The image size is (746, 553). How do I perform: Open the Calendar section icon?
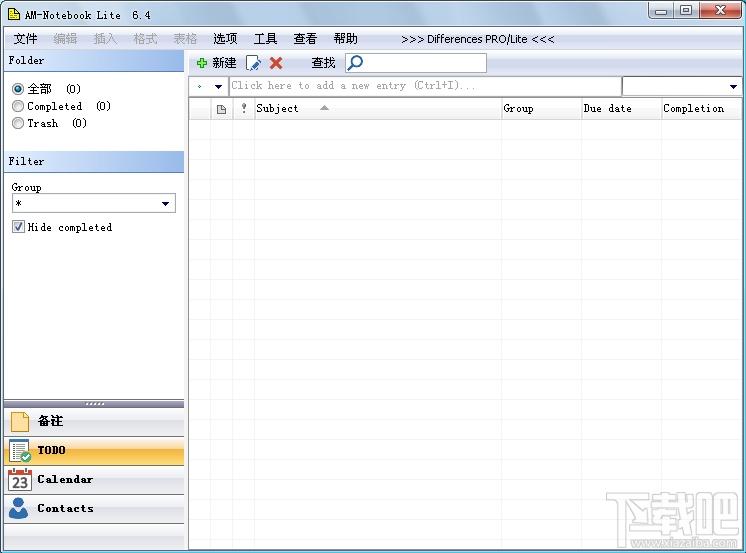pyautogui.click(x=20, y=480)
